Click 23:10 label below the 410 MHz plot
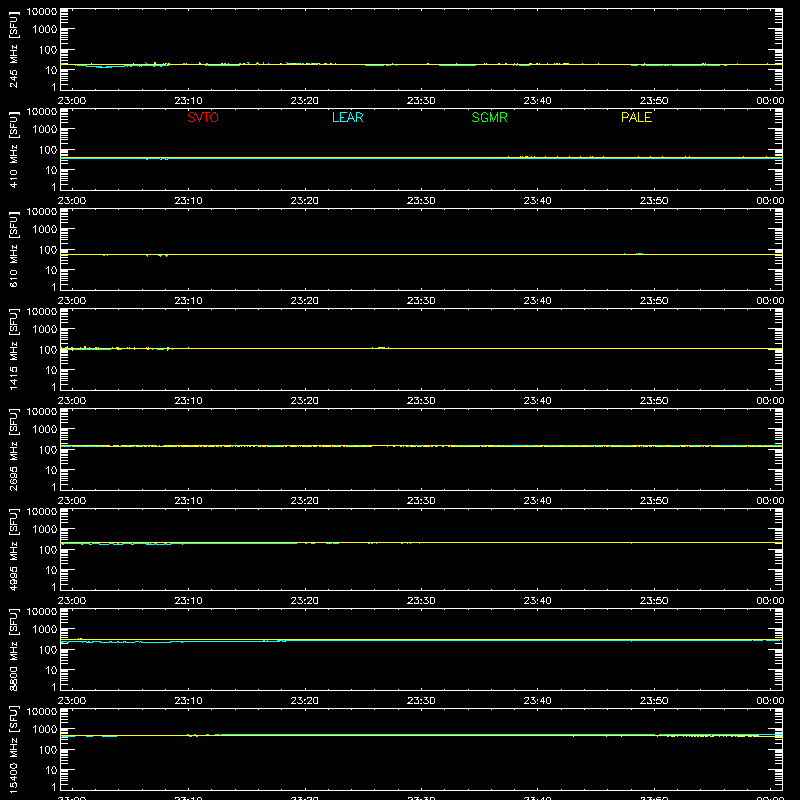Viewport: 800px width, 800px height. tap(188, 201)
